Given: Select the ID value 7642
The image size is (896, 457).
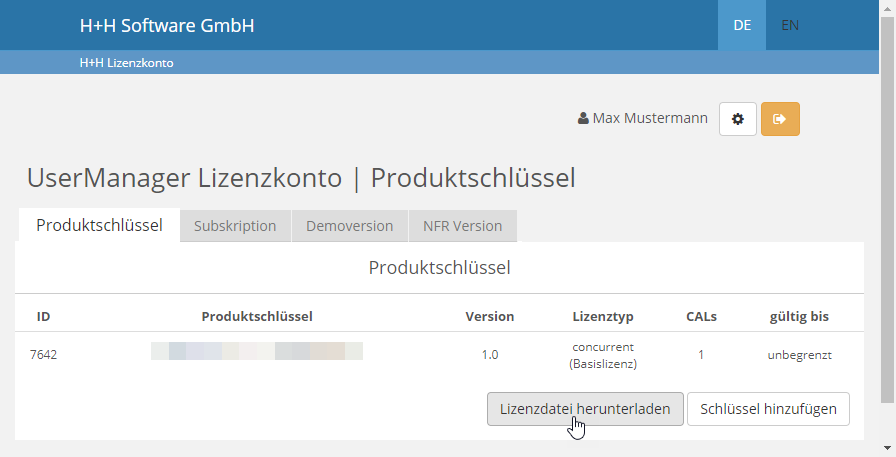Looking at the screenshot, I should pos(43,355).
